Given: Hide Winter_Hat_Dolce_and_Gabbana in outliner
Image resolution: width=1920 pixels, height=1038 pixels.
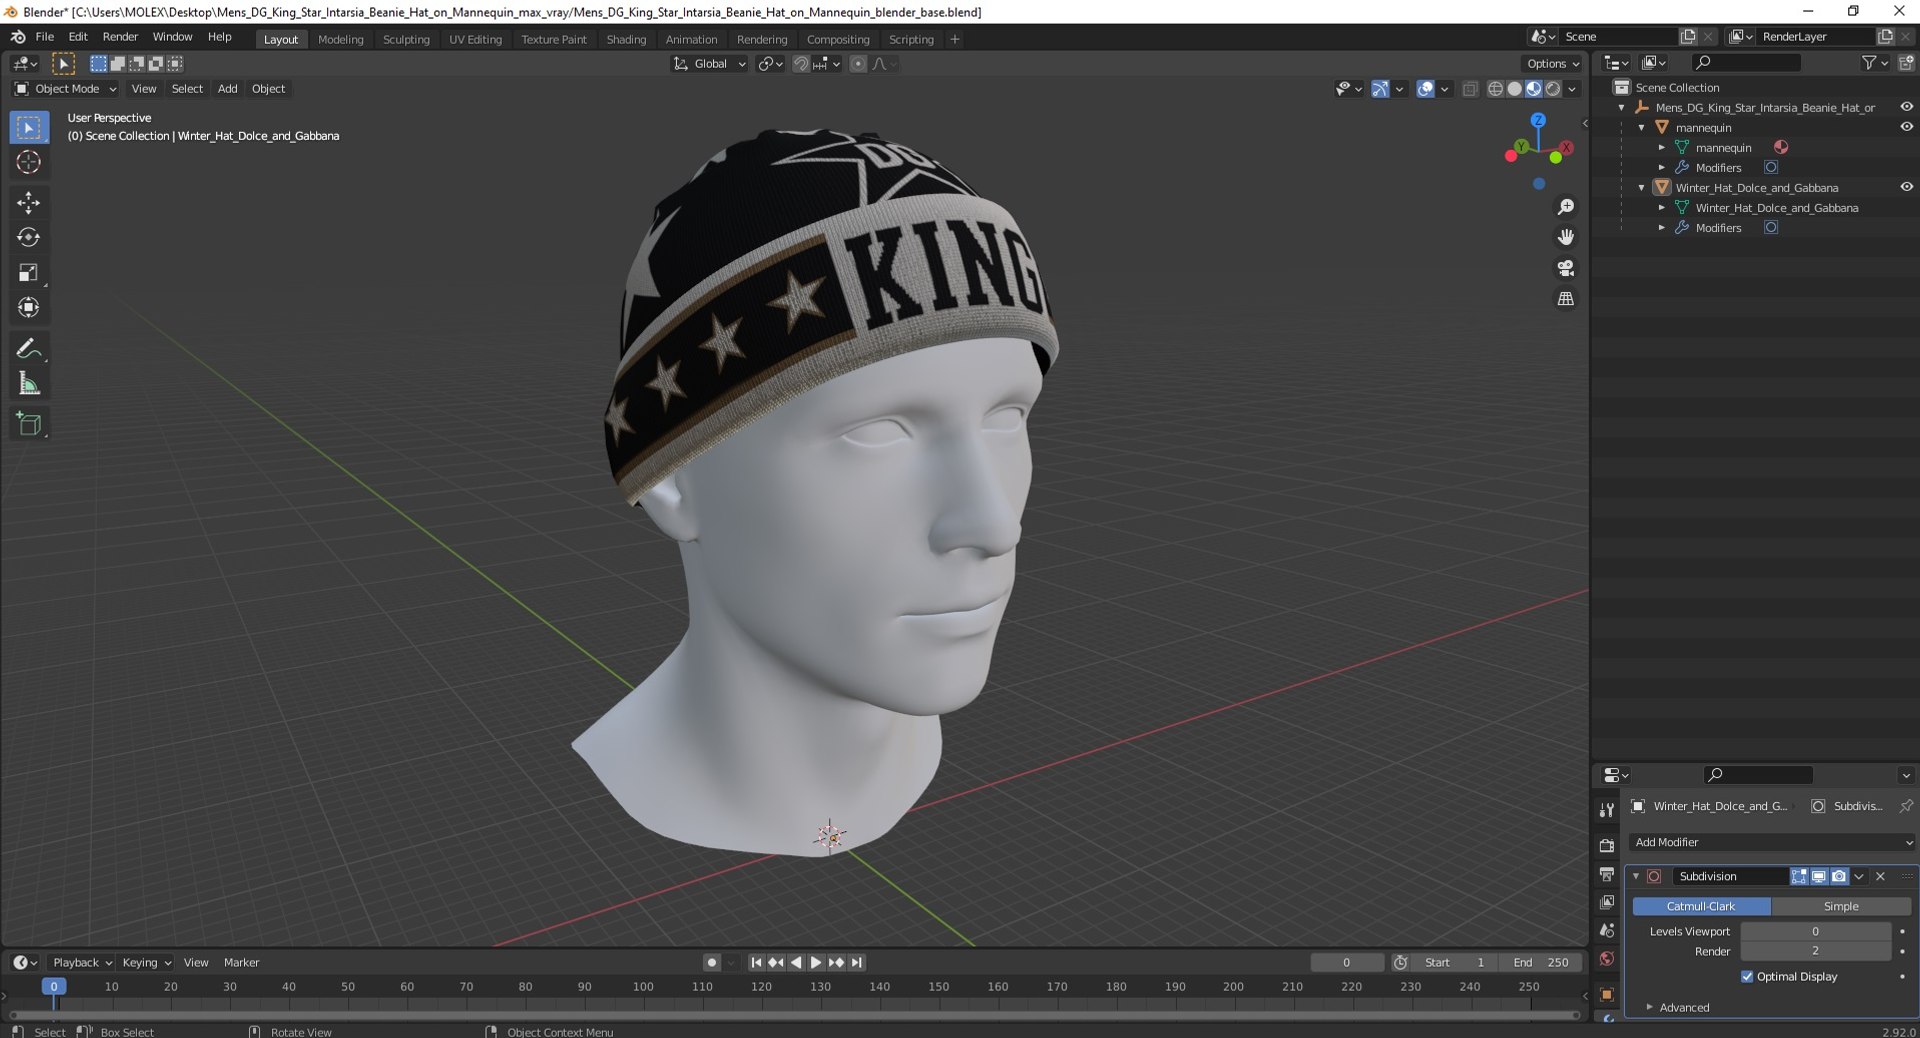Looking at the screenshot, I should [1906, 187].
